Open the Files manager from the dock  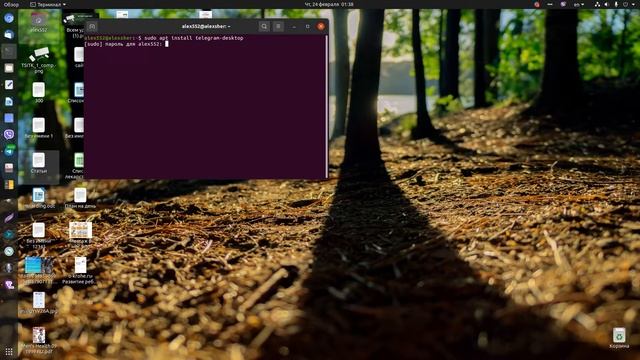click(x=9, y=68)
